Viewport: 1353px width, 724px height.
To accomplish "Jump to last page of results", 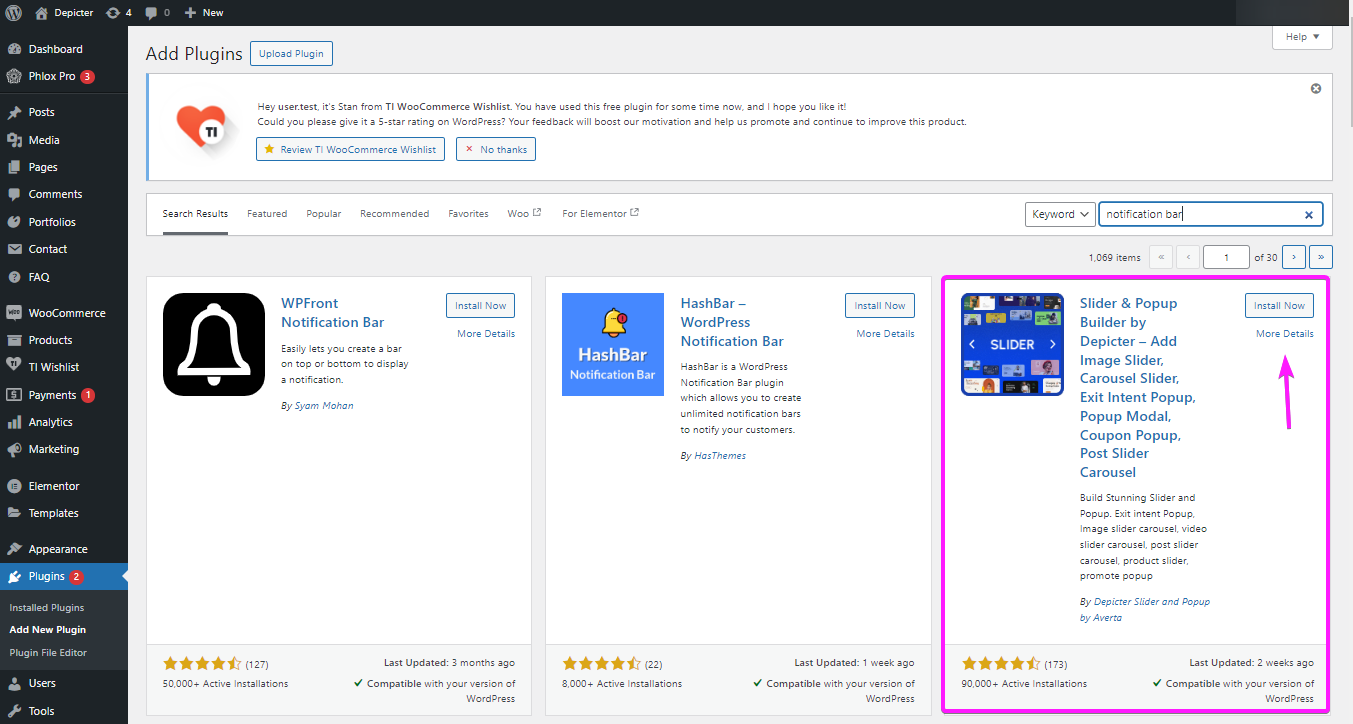I will (x=1321, y=257).
